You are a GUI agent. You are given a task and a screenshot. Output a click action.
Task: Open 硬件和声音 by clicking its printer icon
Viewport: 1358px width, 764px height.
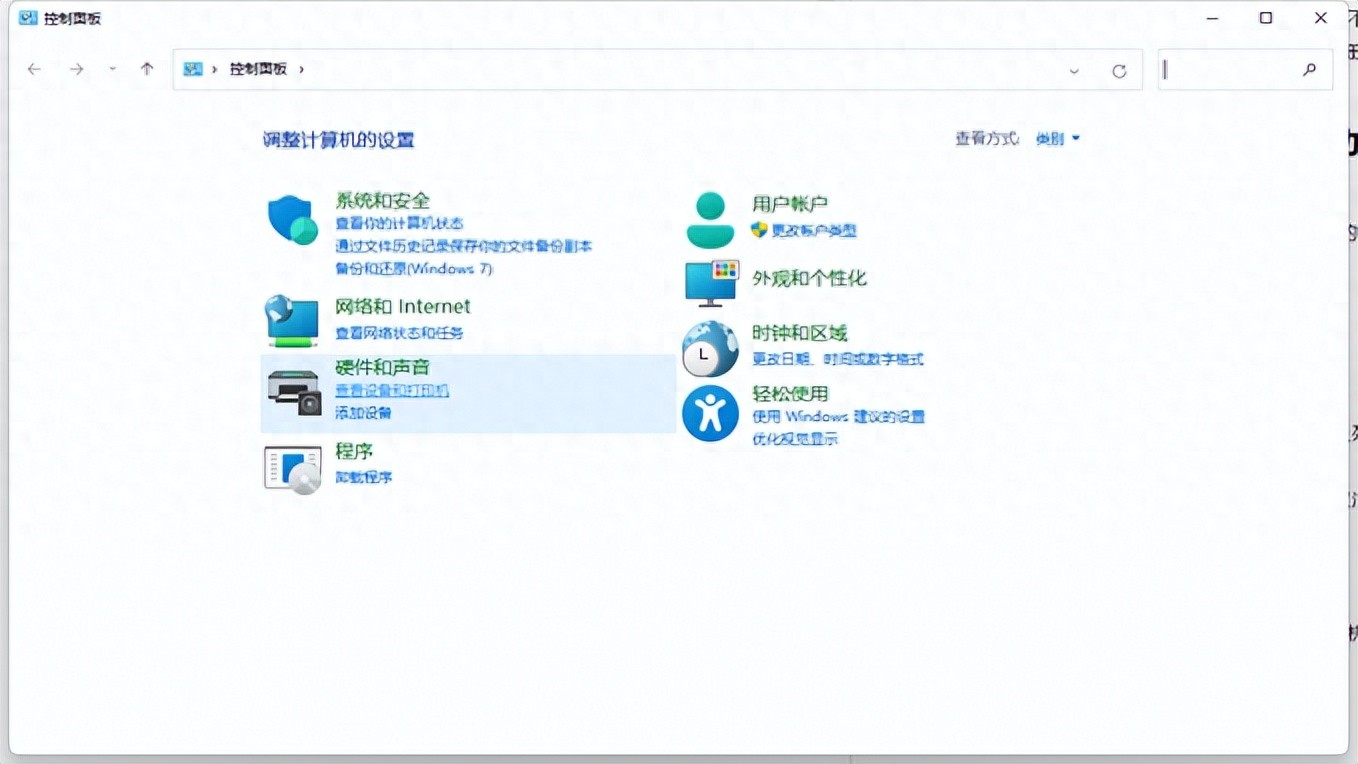291,388
